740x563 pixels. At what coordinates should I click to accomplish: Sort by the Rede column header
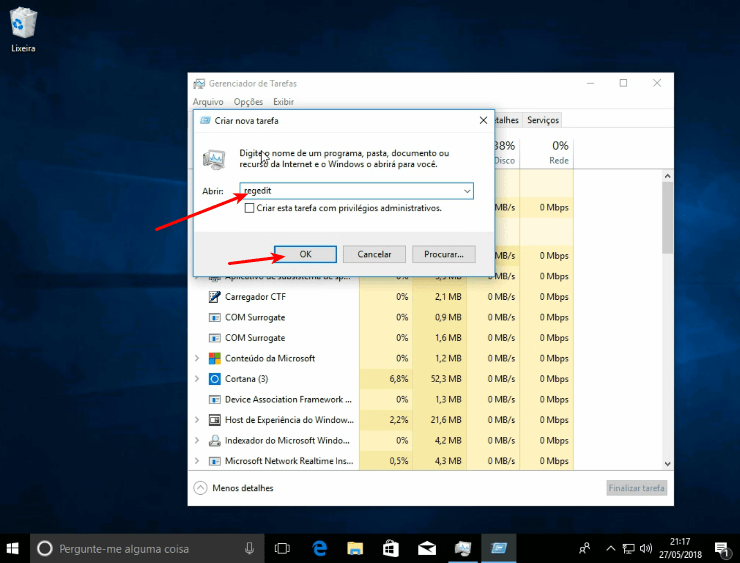click(x=547, y=152)
